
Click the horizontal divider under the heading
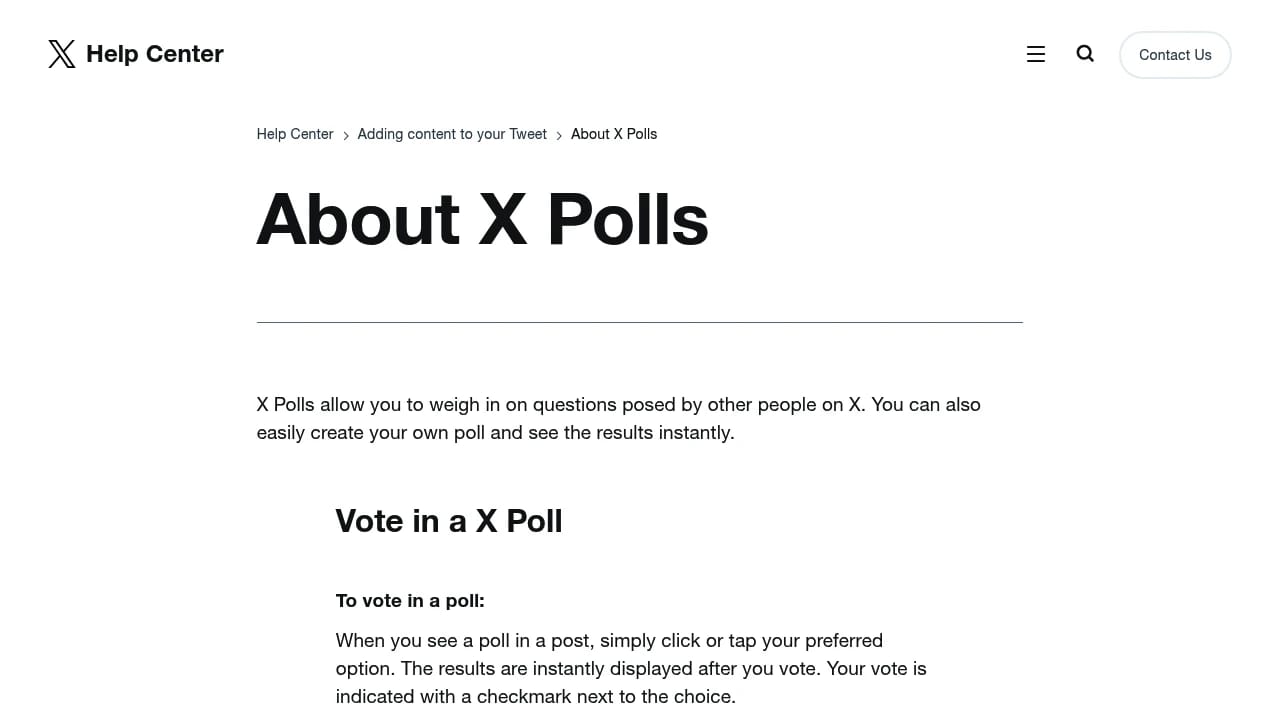639,321
